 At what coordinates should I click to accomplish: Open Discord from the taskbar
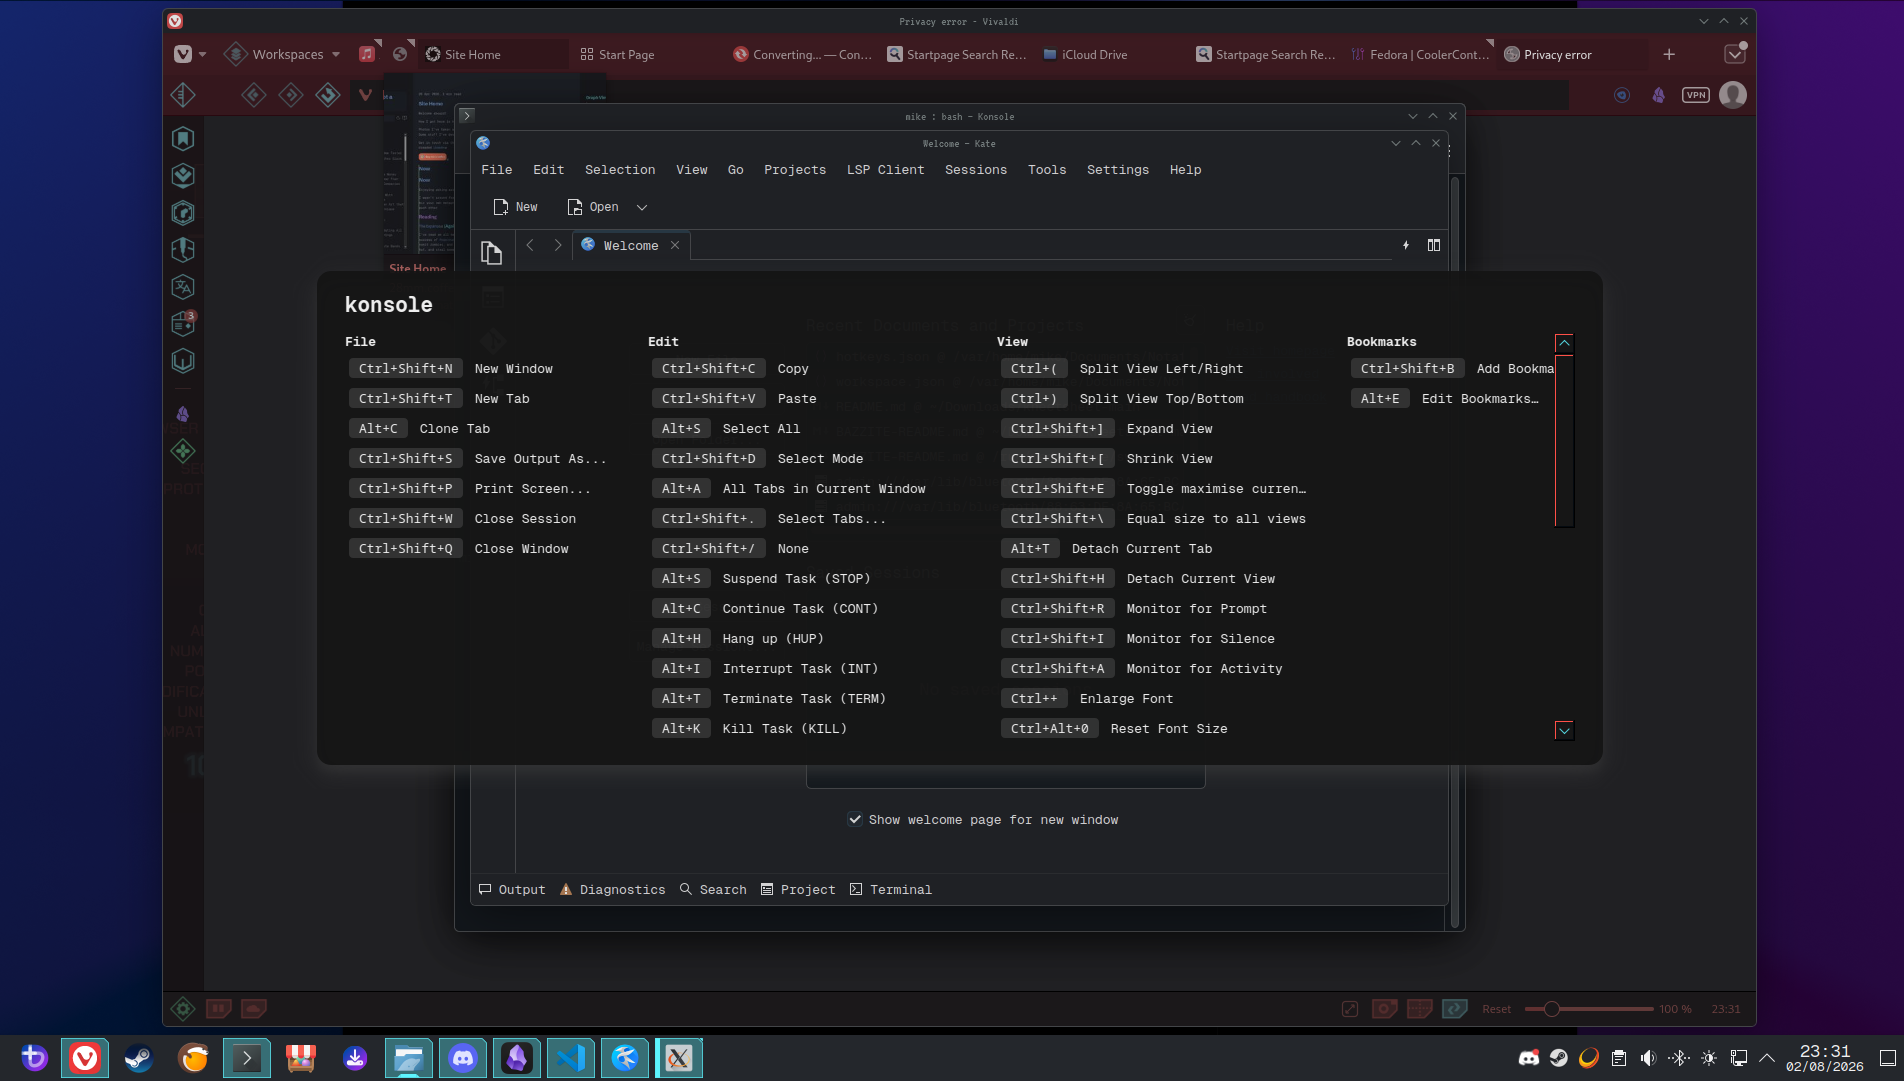(x=463, y=1058)
